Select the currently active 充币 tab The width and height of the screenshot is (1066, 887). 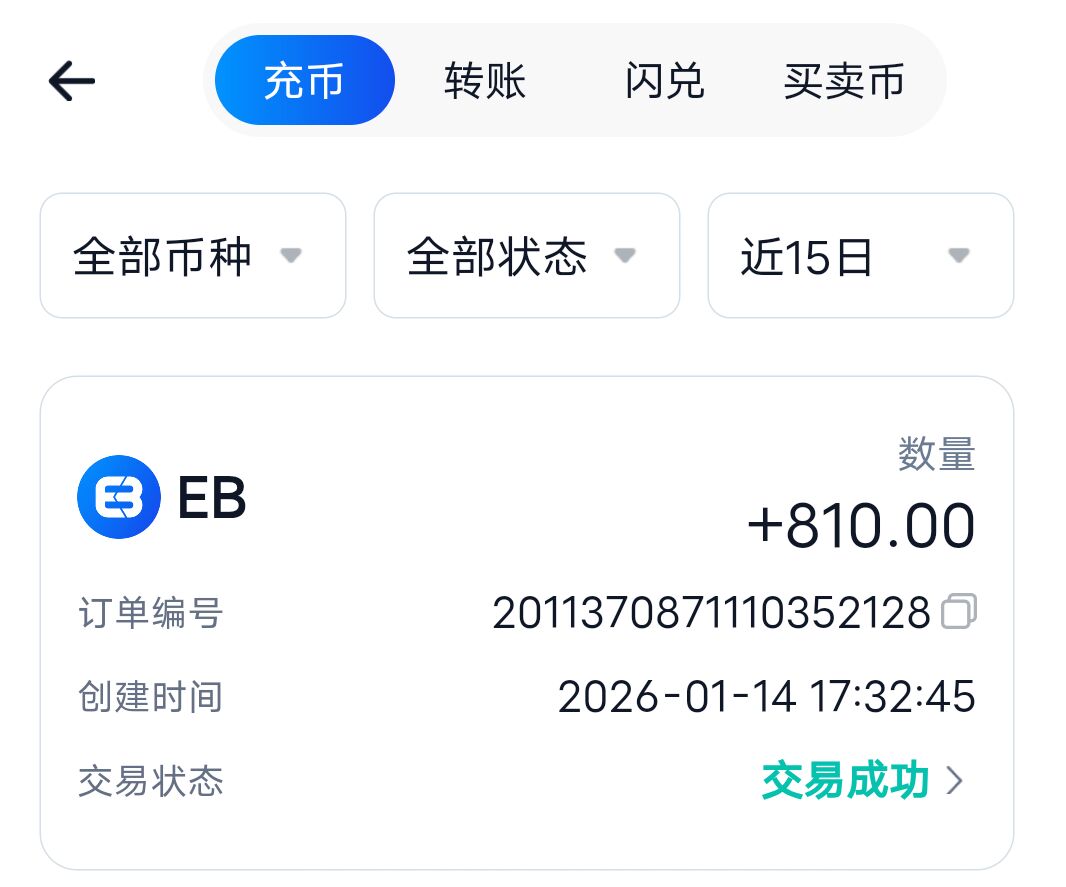click(303, 80)
